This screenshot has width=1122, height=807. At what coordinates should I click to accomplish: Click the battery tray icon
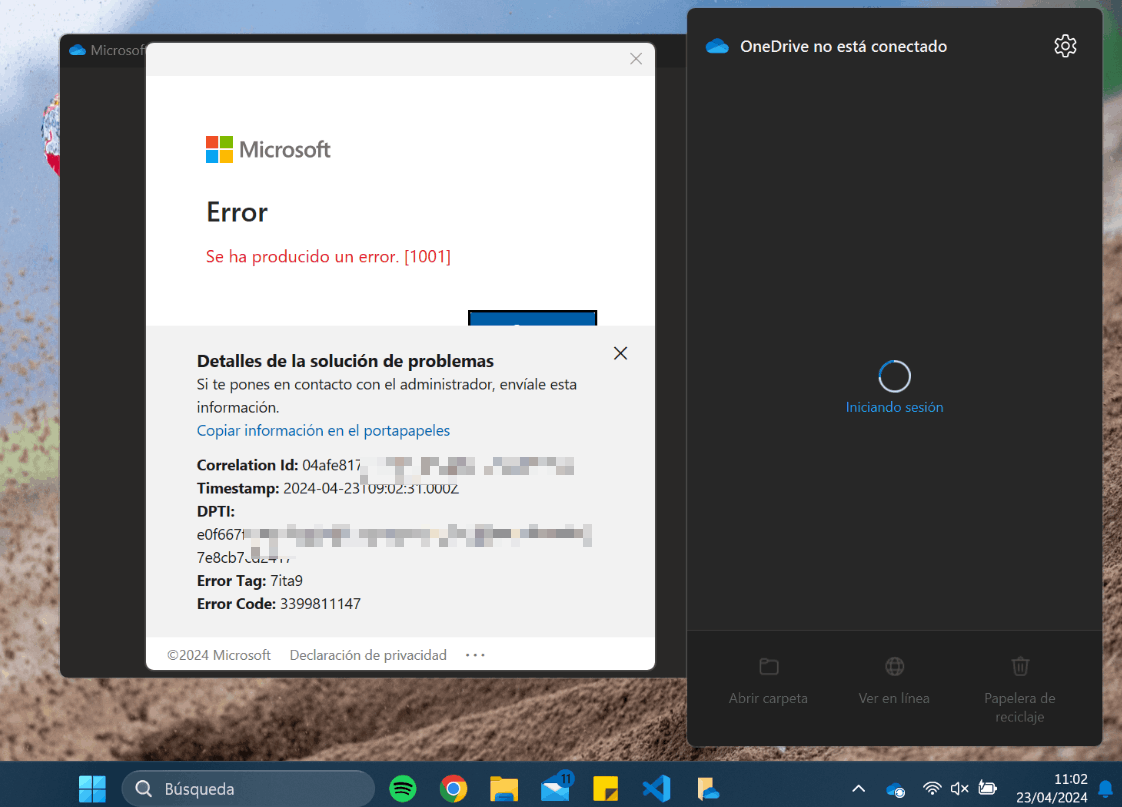[987, 788]
